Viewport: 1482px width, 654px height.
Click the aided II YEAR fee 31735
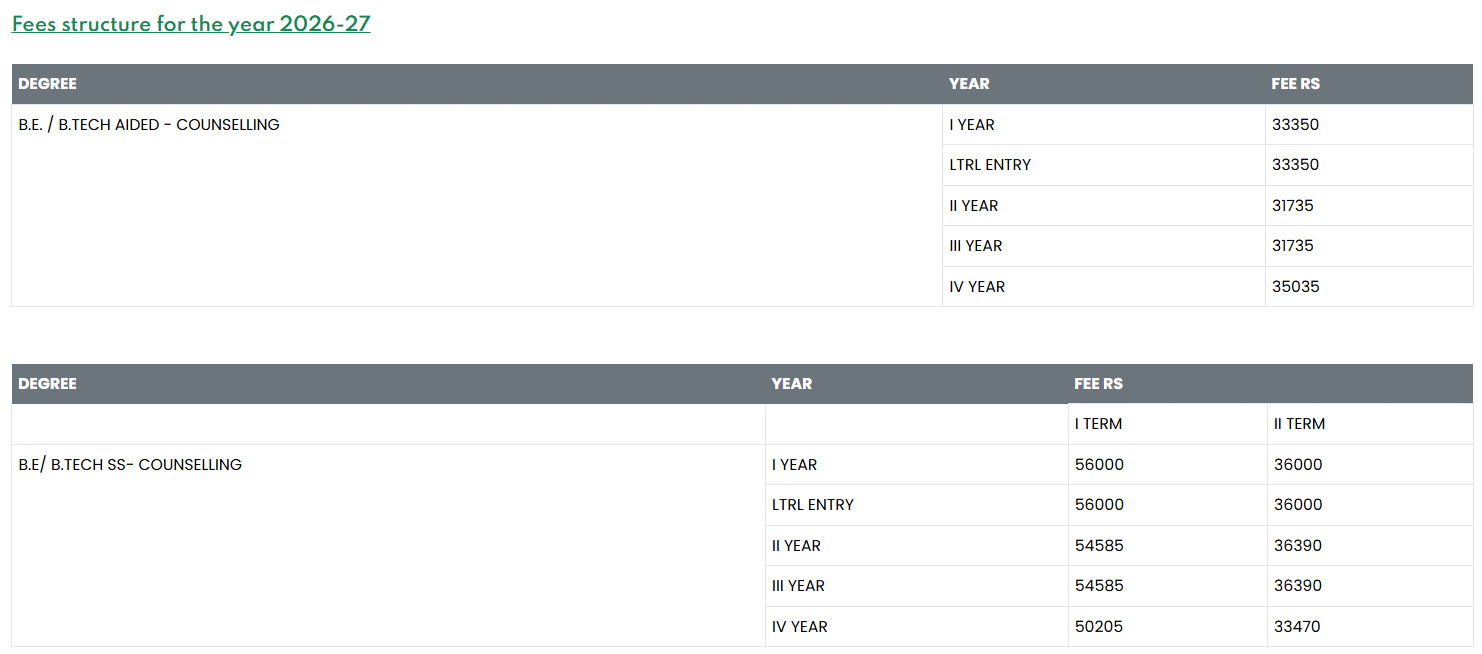(1292, 206)
